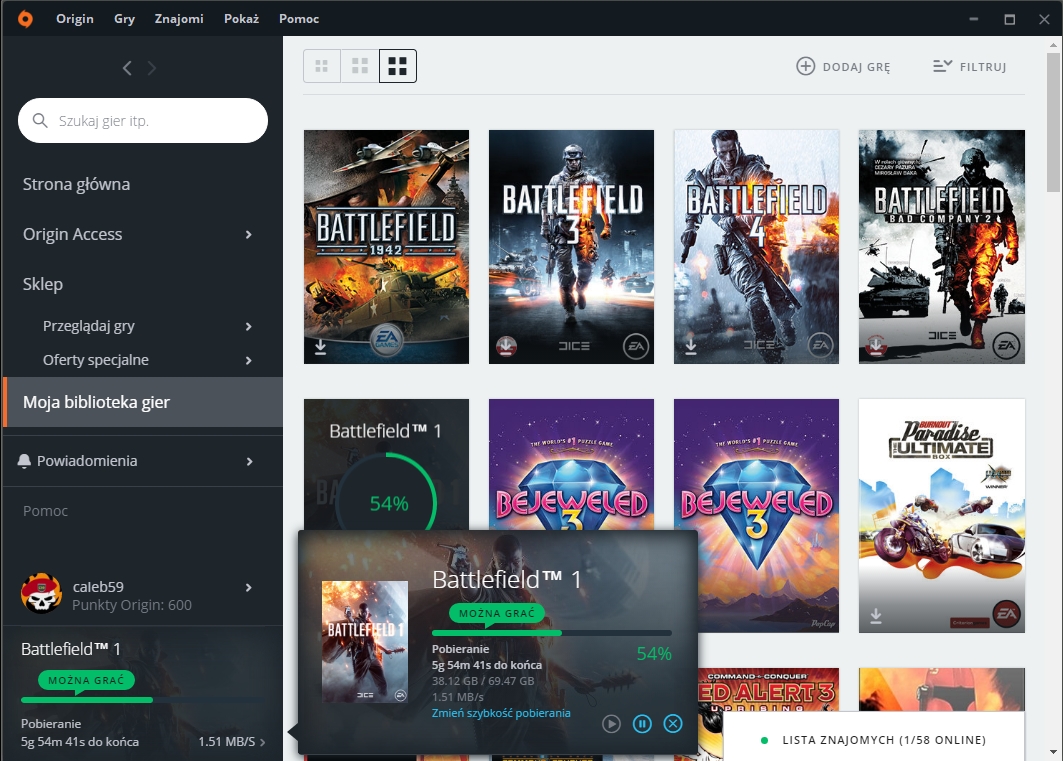The width and height of the screenshot is (1063, 761).
Task: Click scrollbar down arrow
Action: pyautogui.click(x=1053, y=752)
